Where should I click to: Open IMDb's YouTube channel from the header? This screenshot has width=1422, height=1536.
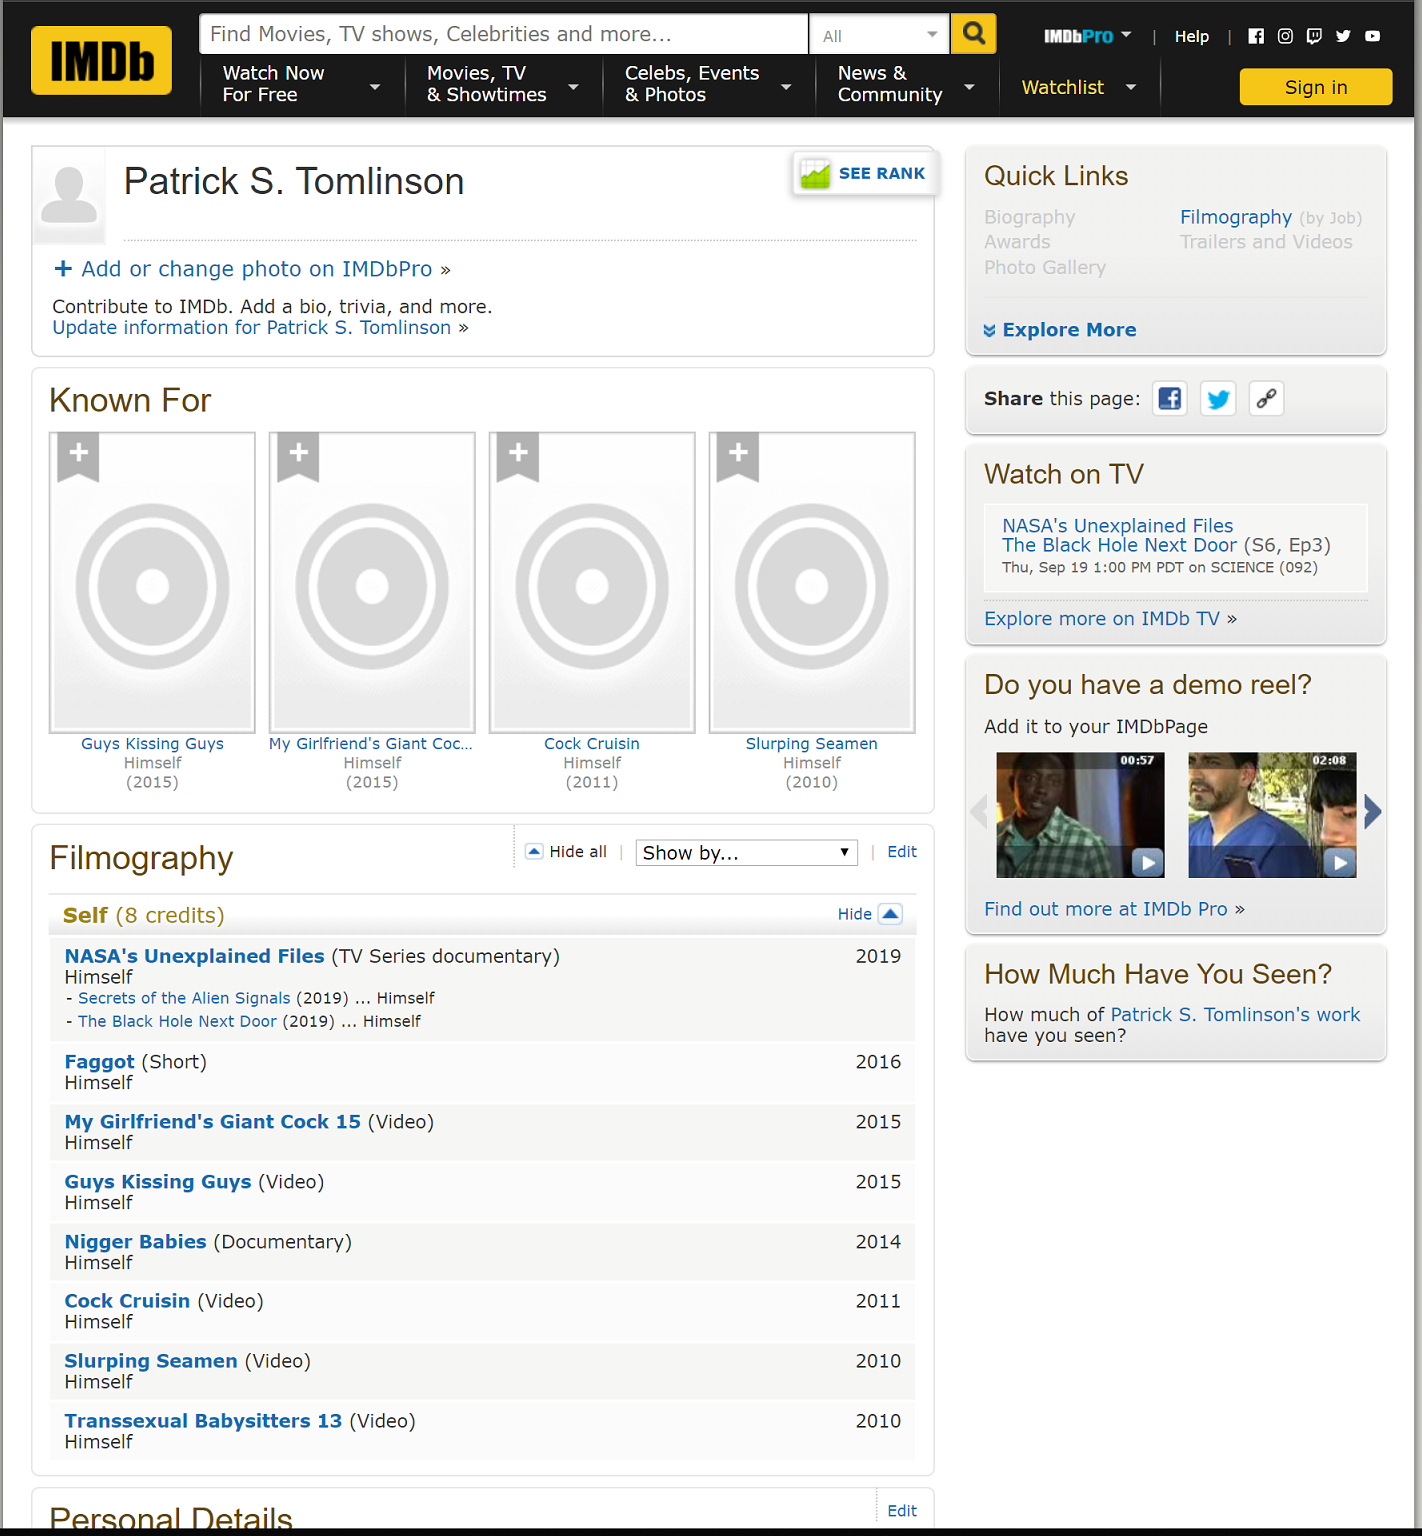click(1372, 36)
